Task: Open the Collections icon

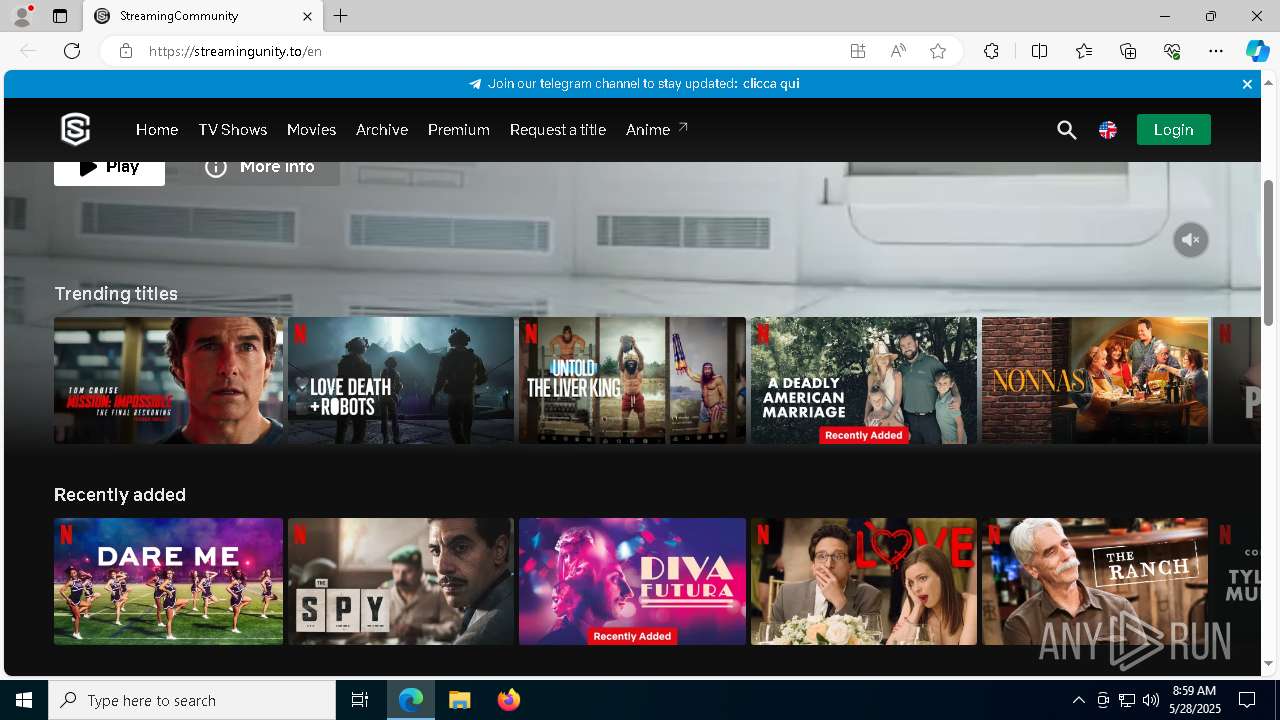Action: click(x=1128, y=51)
